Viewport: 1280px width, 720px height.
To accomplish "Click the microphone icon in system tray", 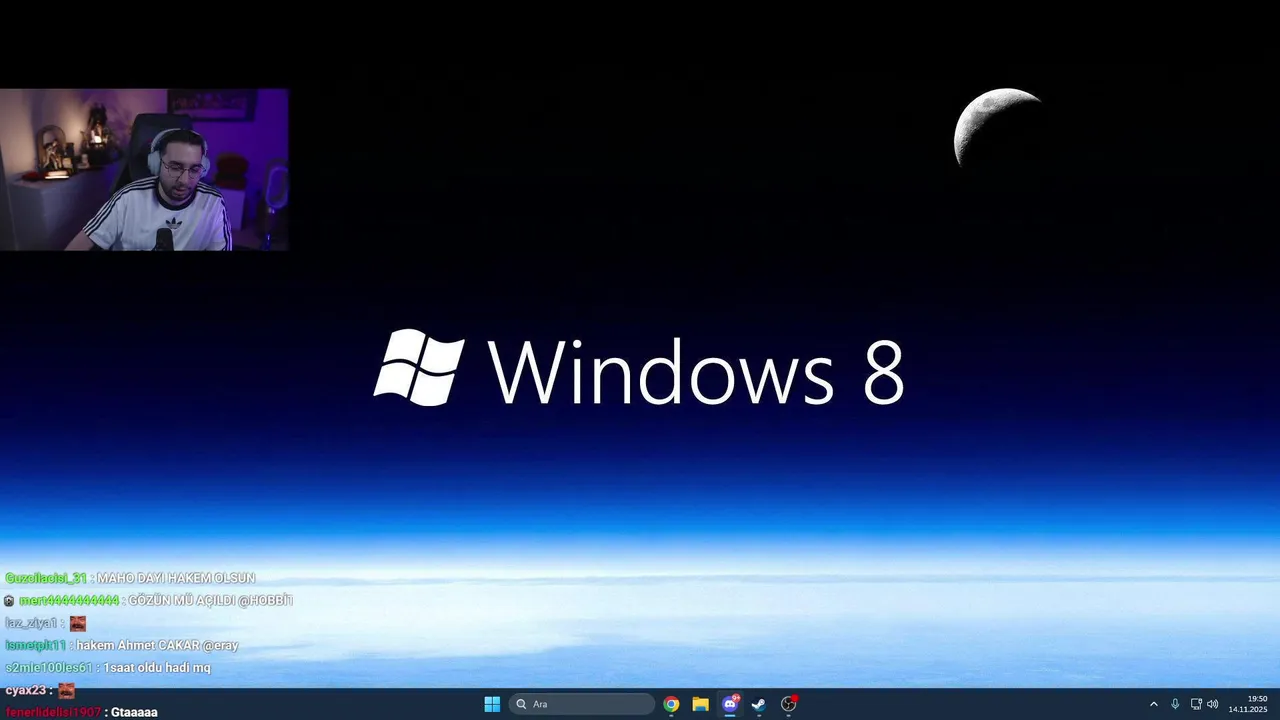I will (x=1175, y=704).
